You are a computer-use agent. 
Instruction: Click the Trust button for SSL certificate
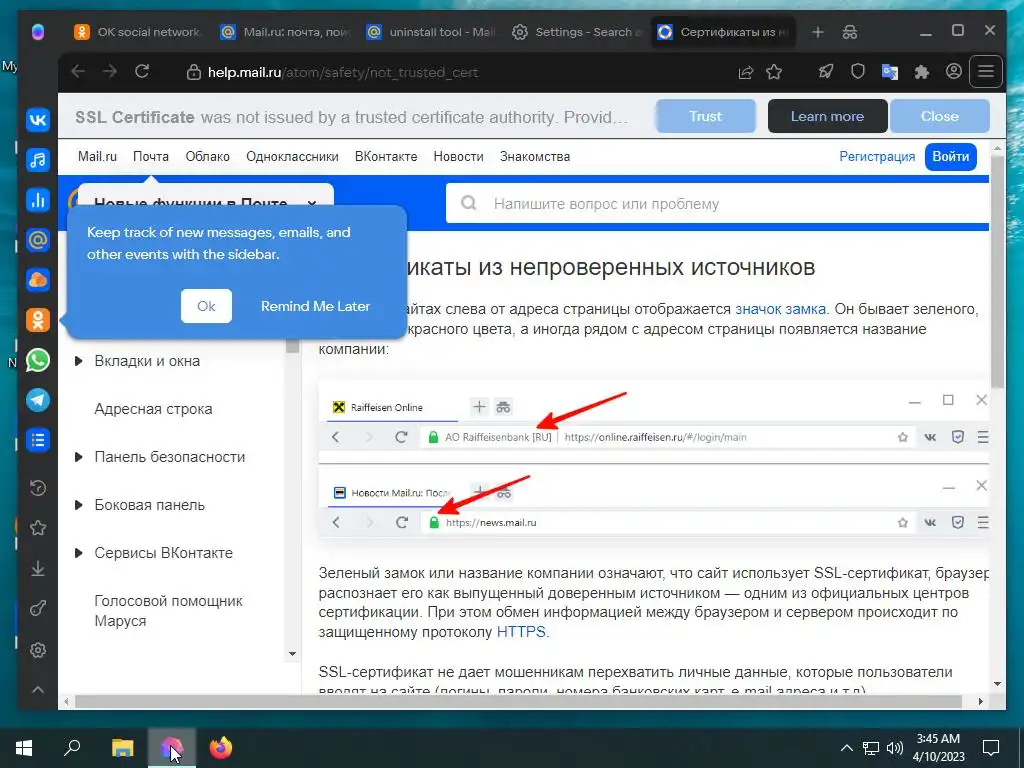pos(705,116)
